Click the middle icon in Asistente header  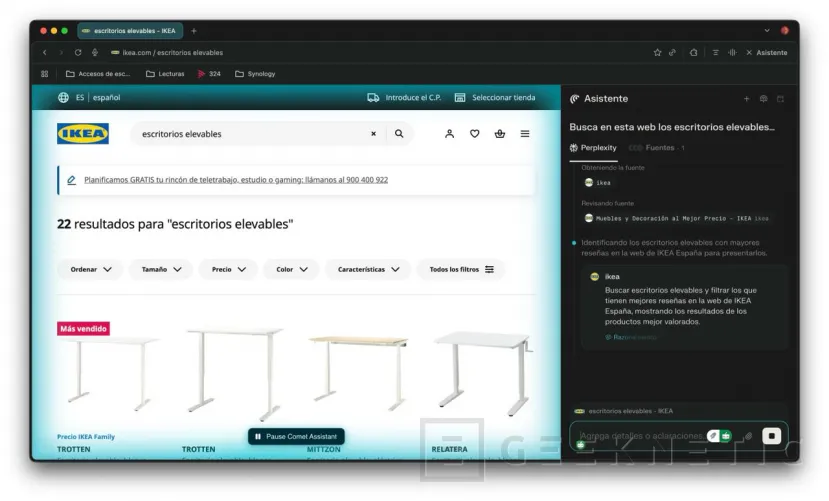pyautogui.click(x=763, y=99)
